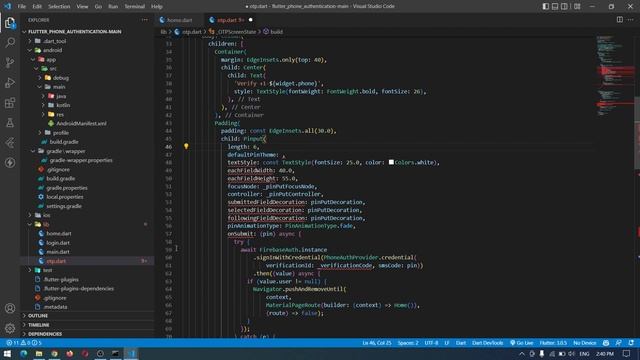The image size is (640, 360).
Task: Open Source Control view
Action: pos(10,62)
